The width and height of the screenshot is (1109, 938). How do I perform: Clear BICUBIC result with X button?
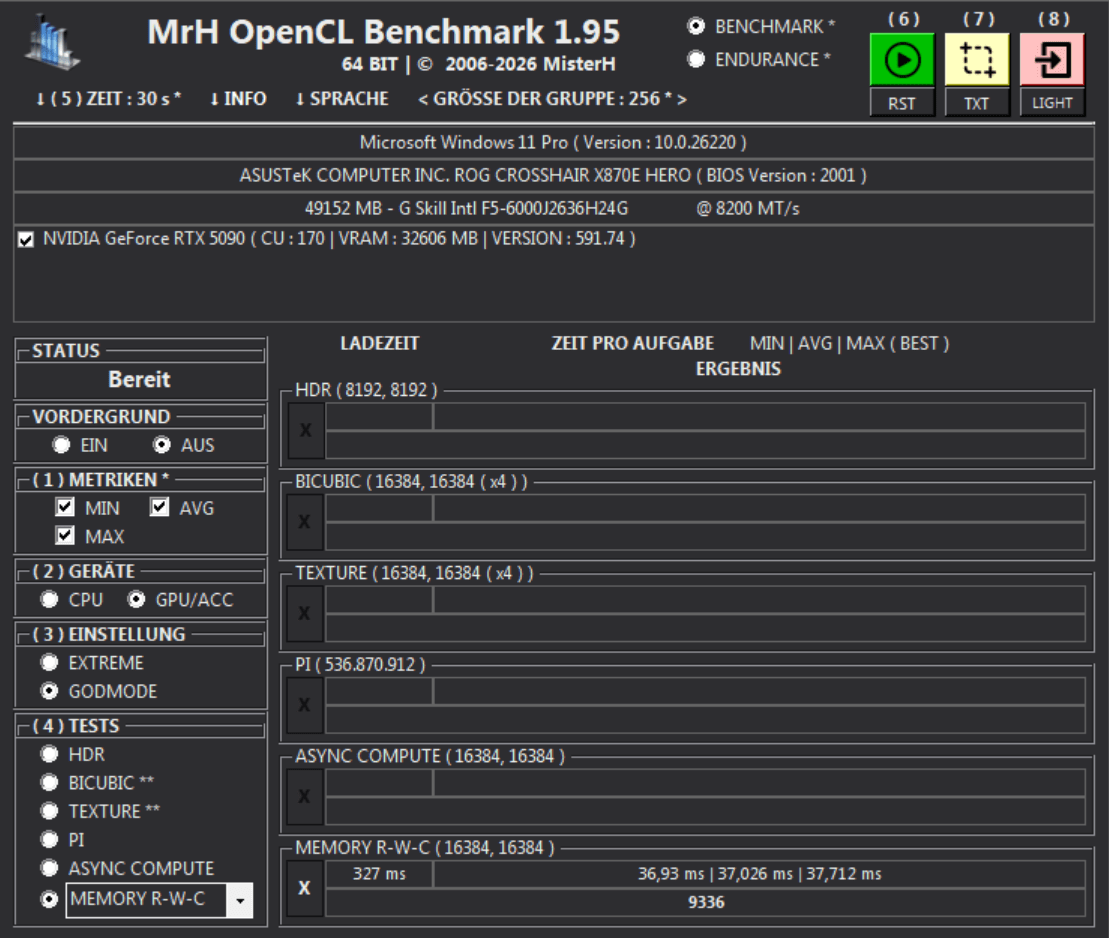[306, 522]
